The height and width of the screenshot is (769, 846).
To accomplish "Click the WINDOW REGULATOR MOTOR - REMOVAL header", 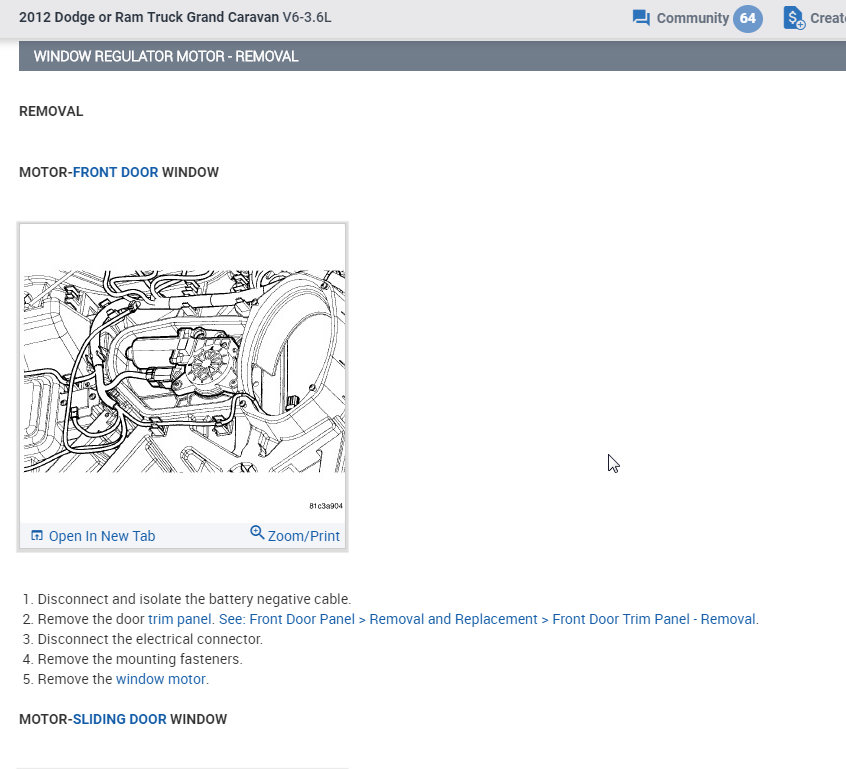I will [166, 56].
